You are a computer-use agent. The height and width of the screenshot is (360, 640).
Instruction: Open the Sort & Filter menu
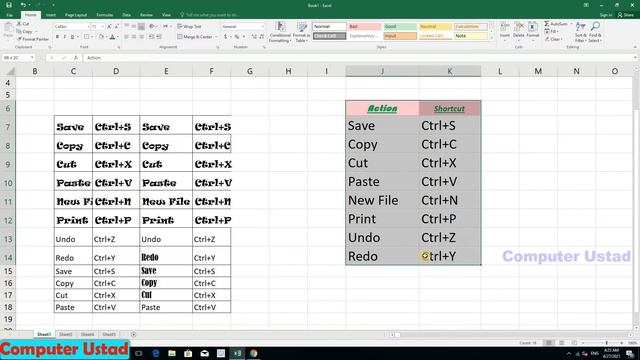(x=580, y=32)
